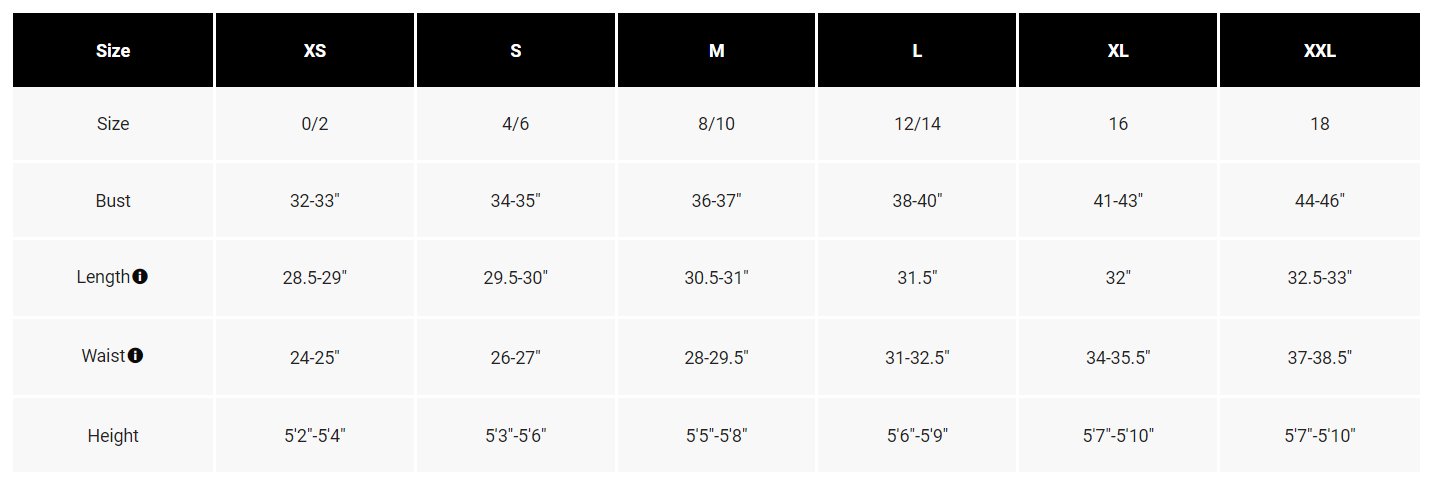Screen dimensions: 1431x483
Task: Click the info icon next to Length
Action: 140,277
